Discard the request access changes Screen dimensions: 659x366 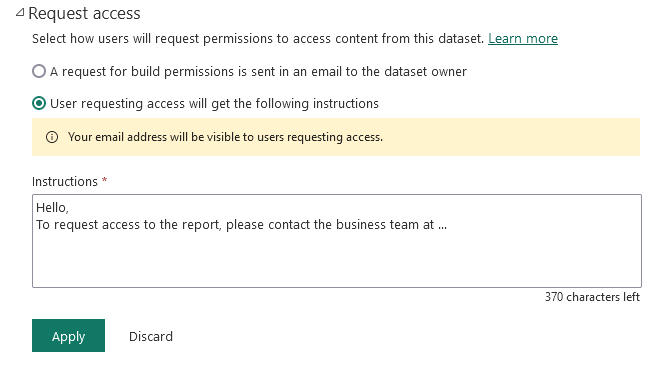(x=151, y=337)
